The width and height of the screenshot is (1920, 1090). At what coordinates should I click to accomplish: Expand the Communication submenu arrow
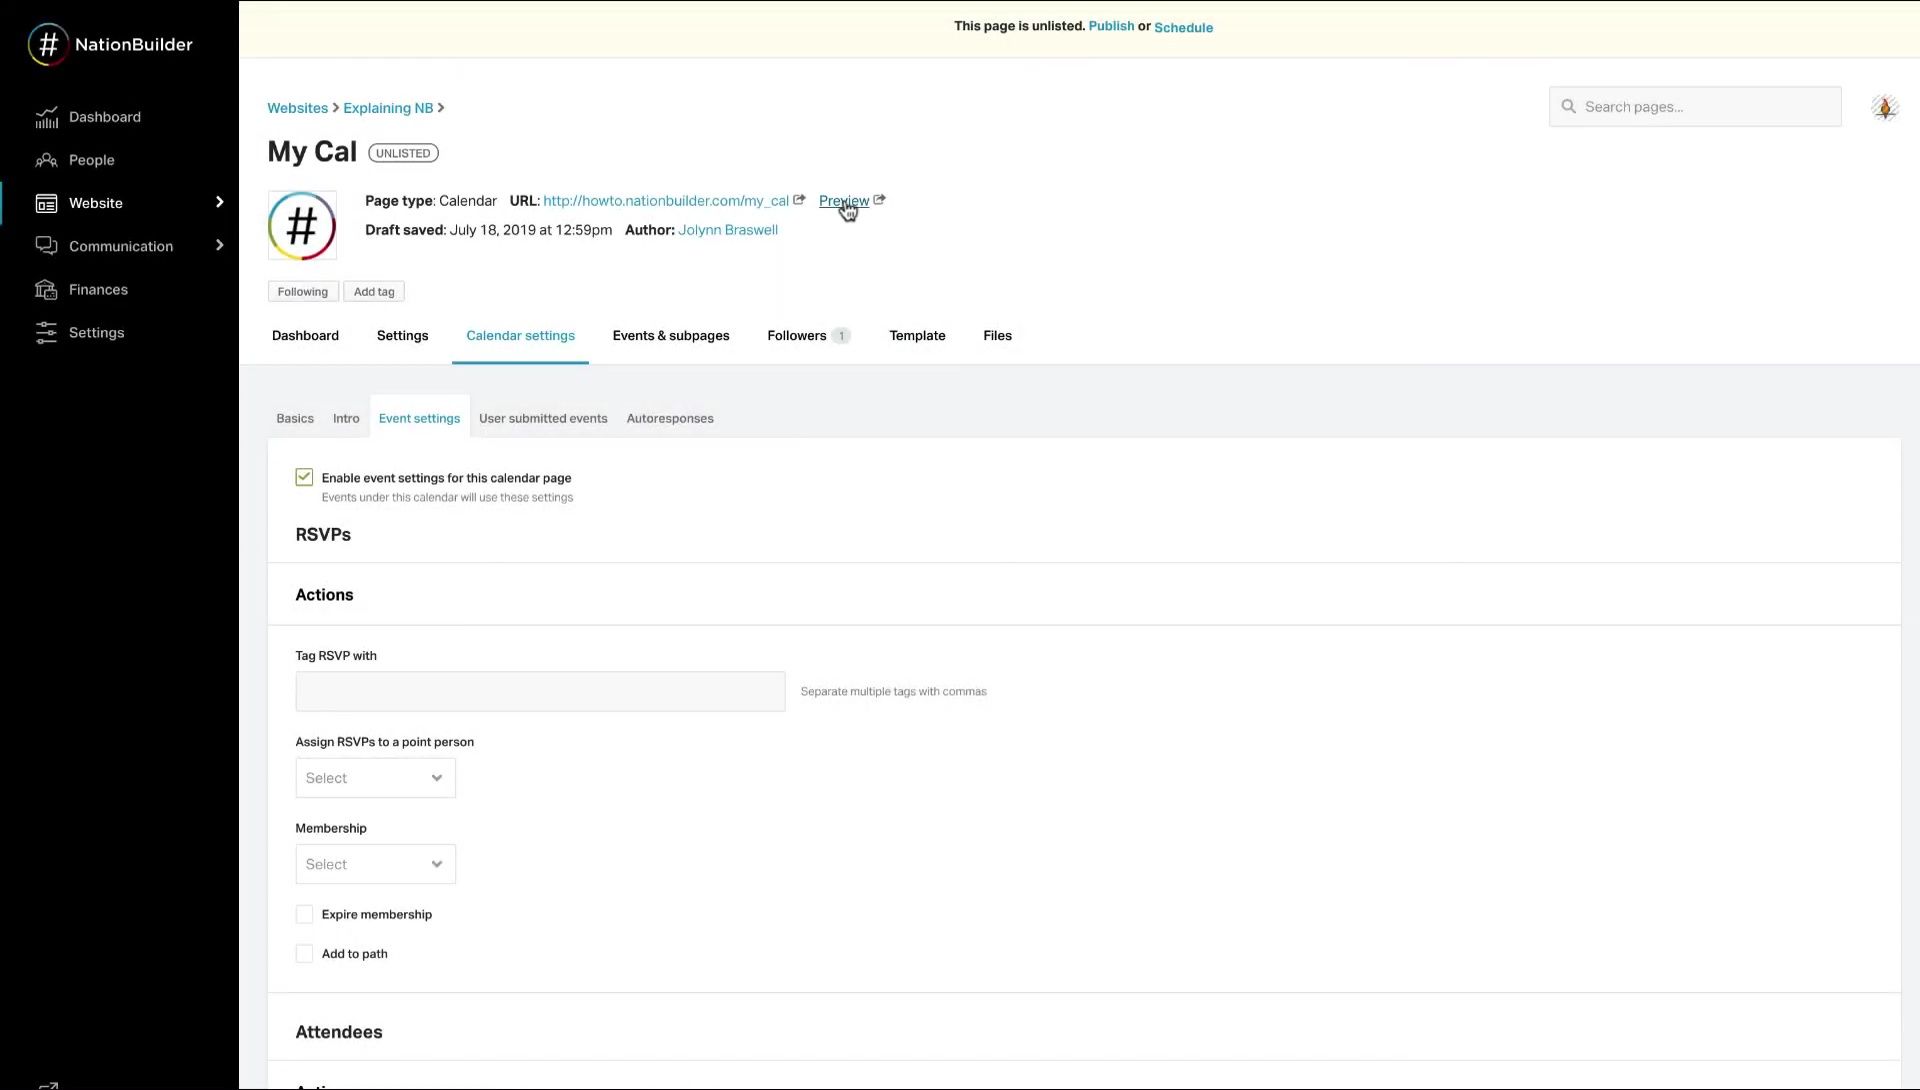219,245
